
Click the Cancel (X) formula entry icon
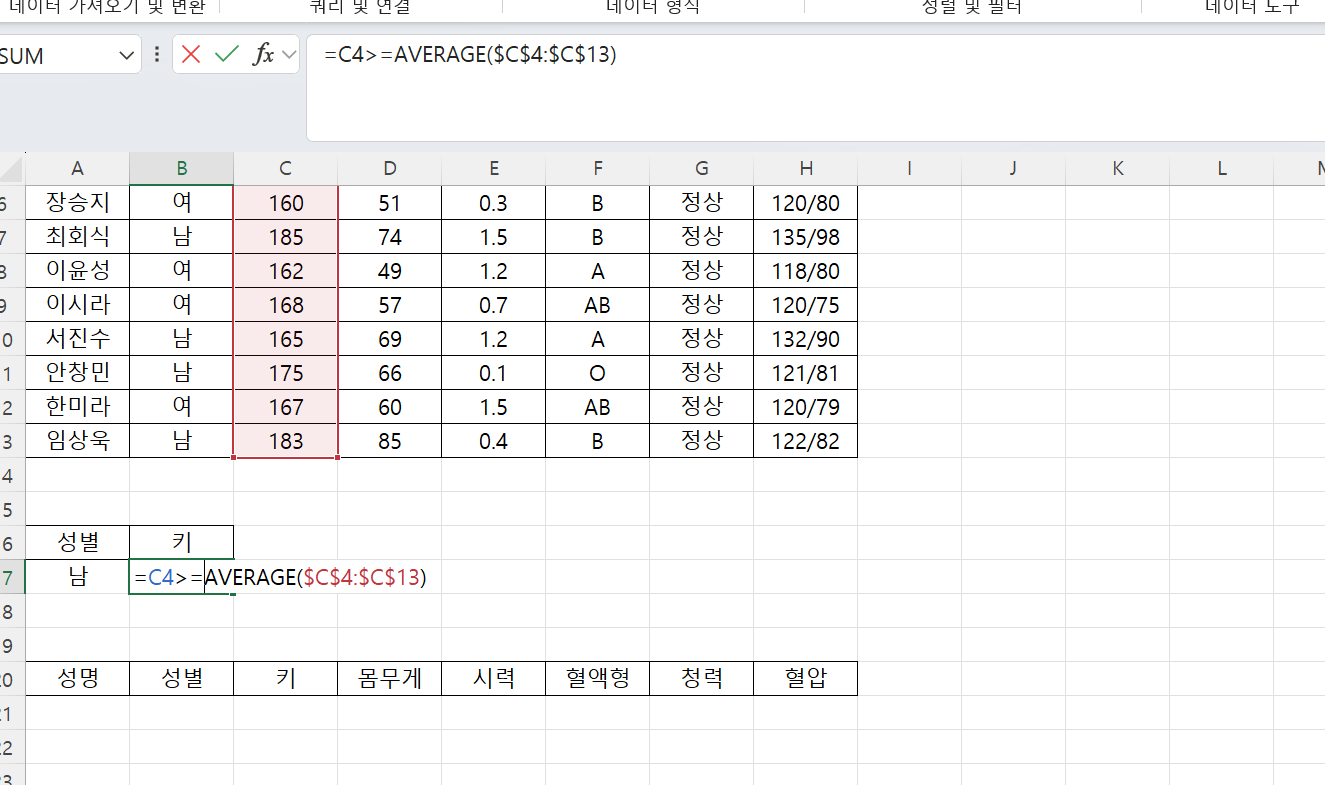point(191,55)
